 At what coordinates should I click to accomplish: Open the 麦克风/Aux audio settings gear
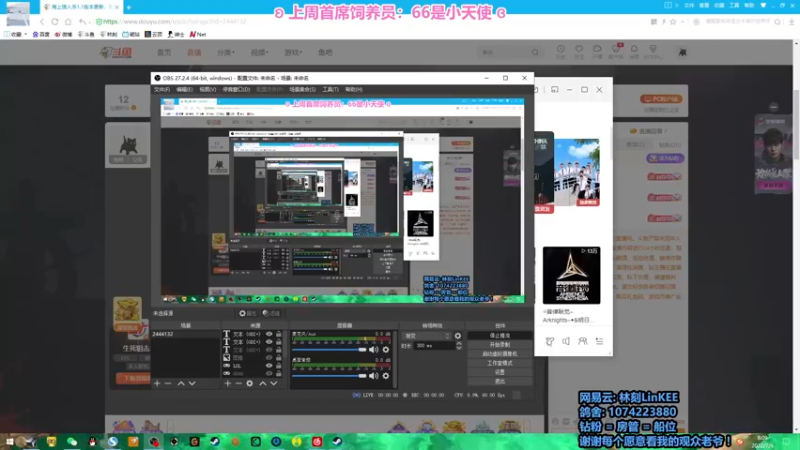386,349
